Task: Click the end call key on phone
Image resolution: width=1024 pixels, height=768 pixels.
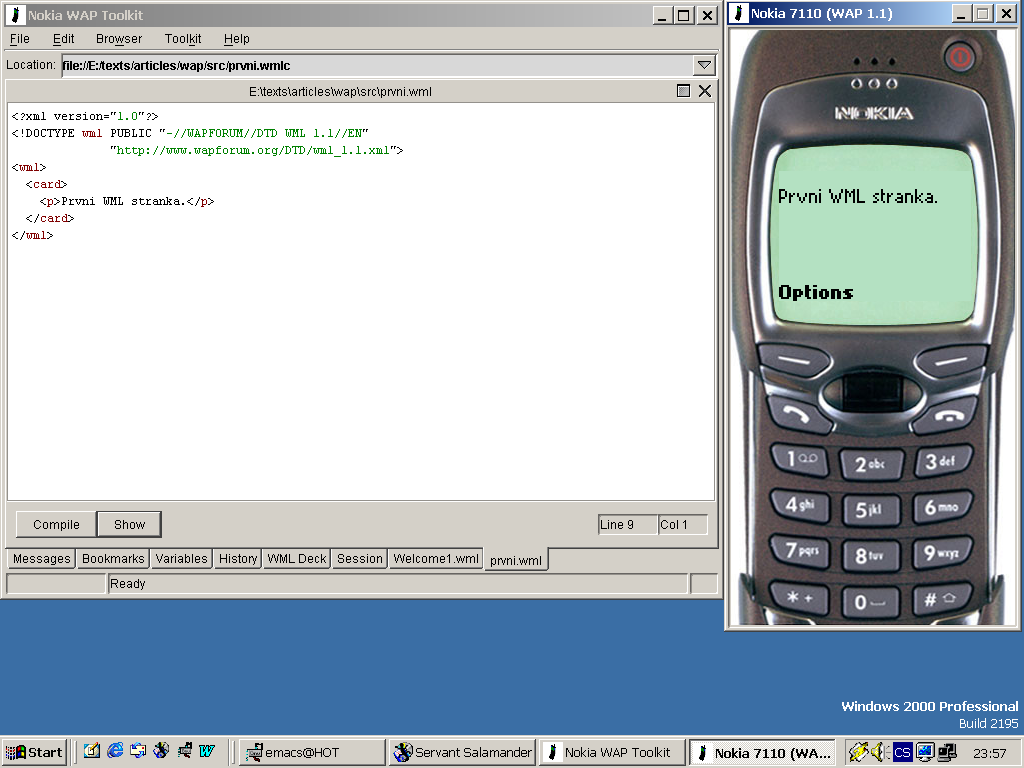Action: coord(947,416)
